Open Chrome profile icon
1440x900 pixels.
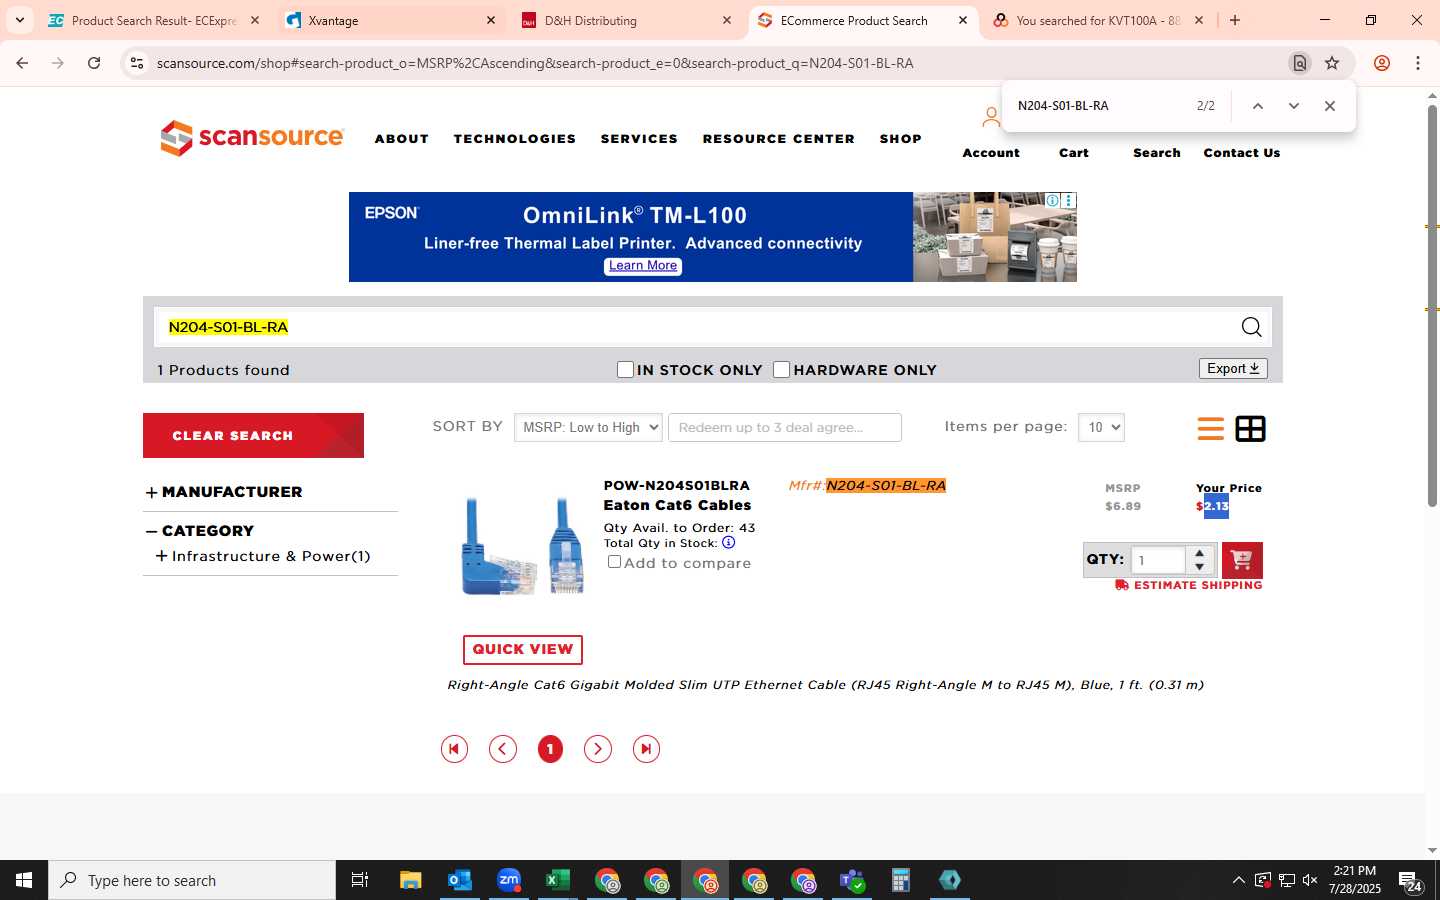1382,63
